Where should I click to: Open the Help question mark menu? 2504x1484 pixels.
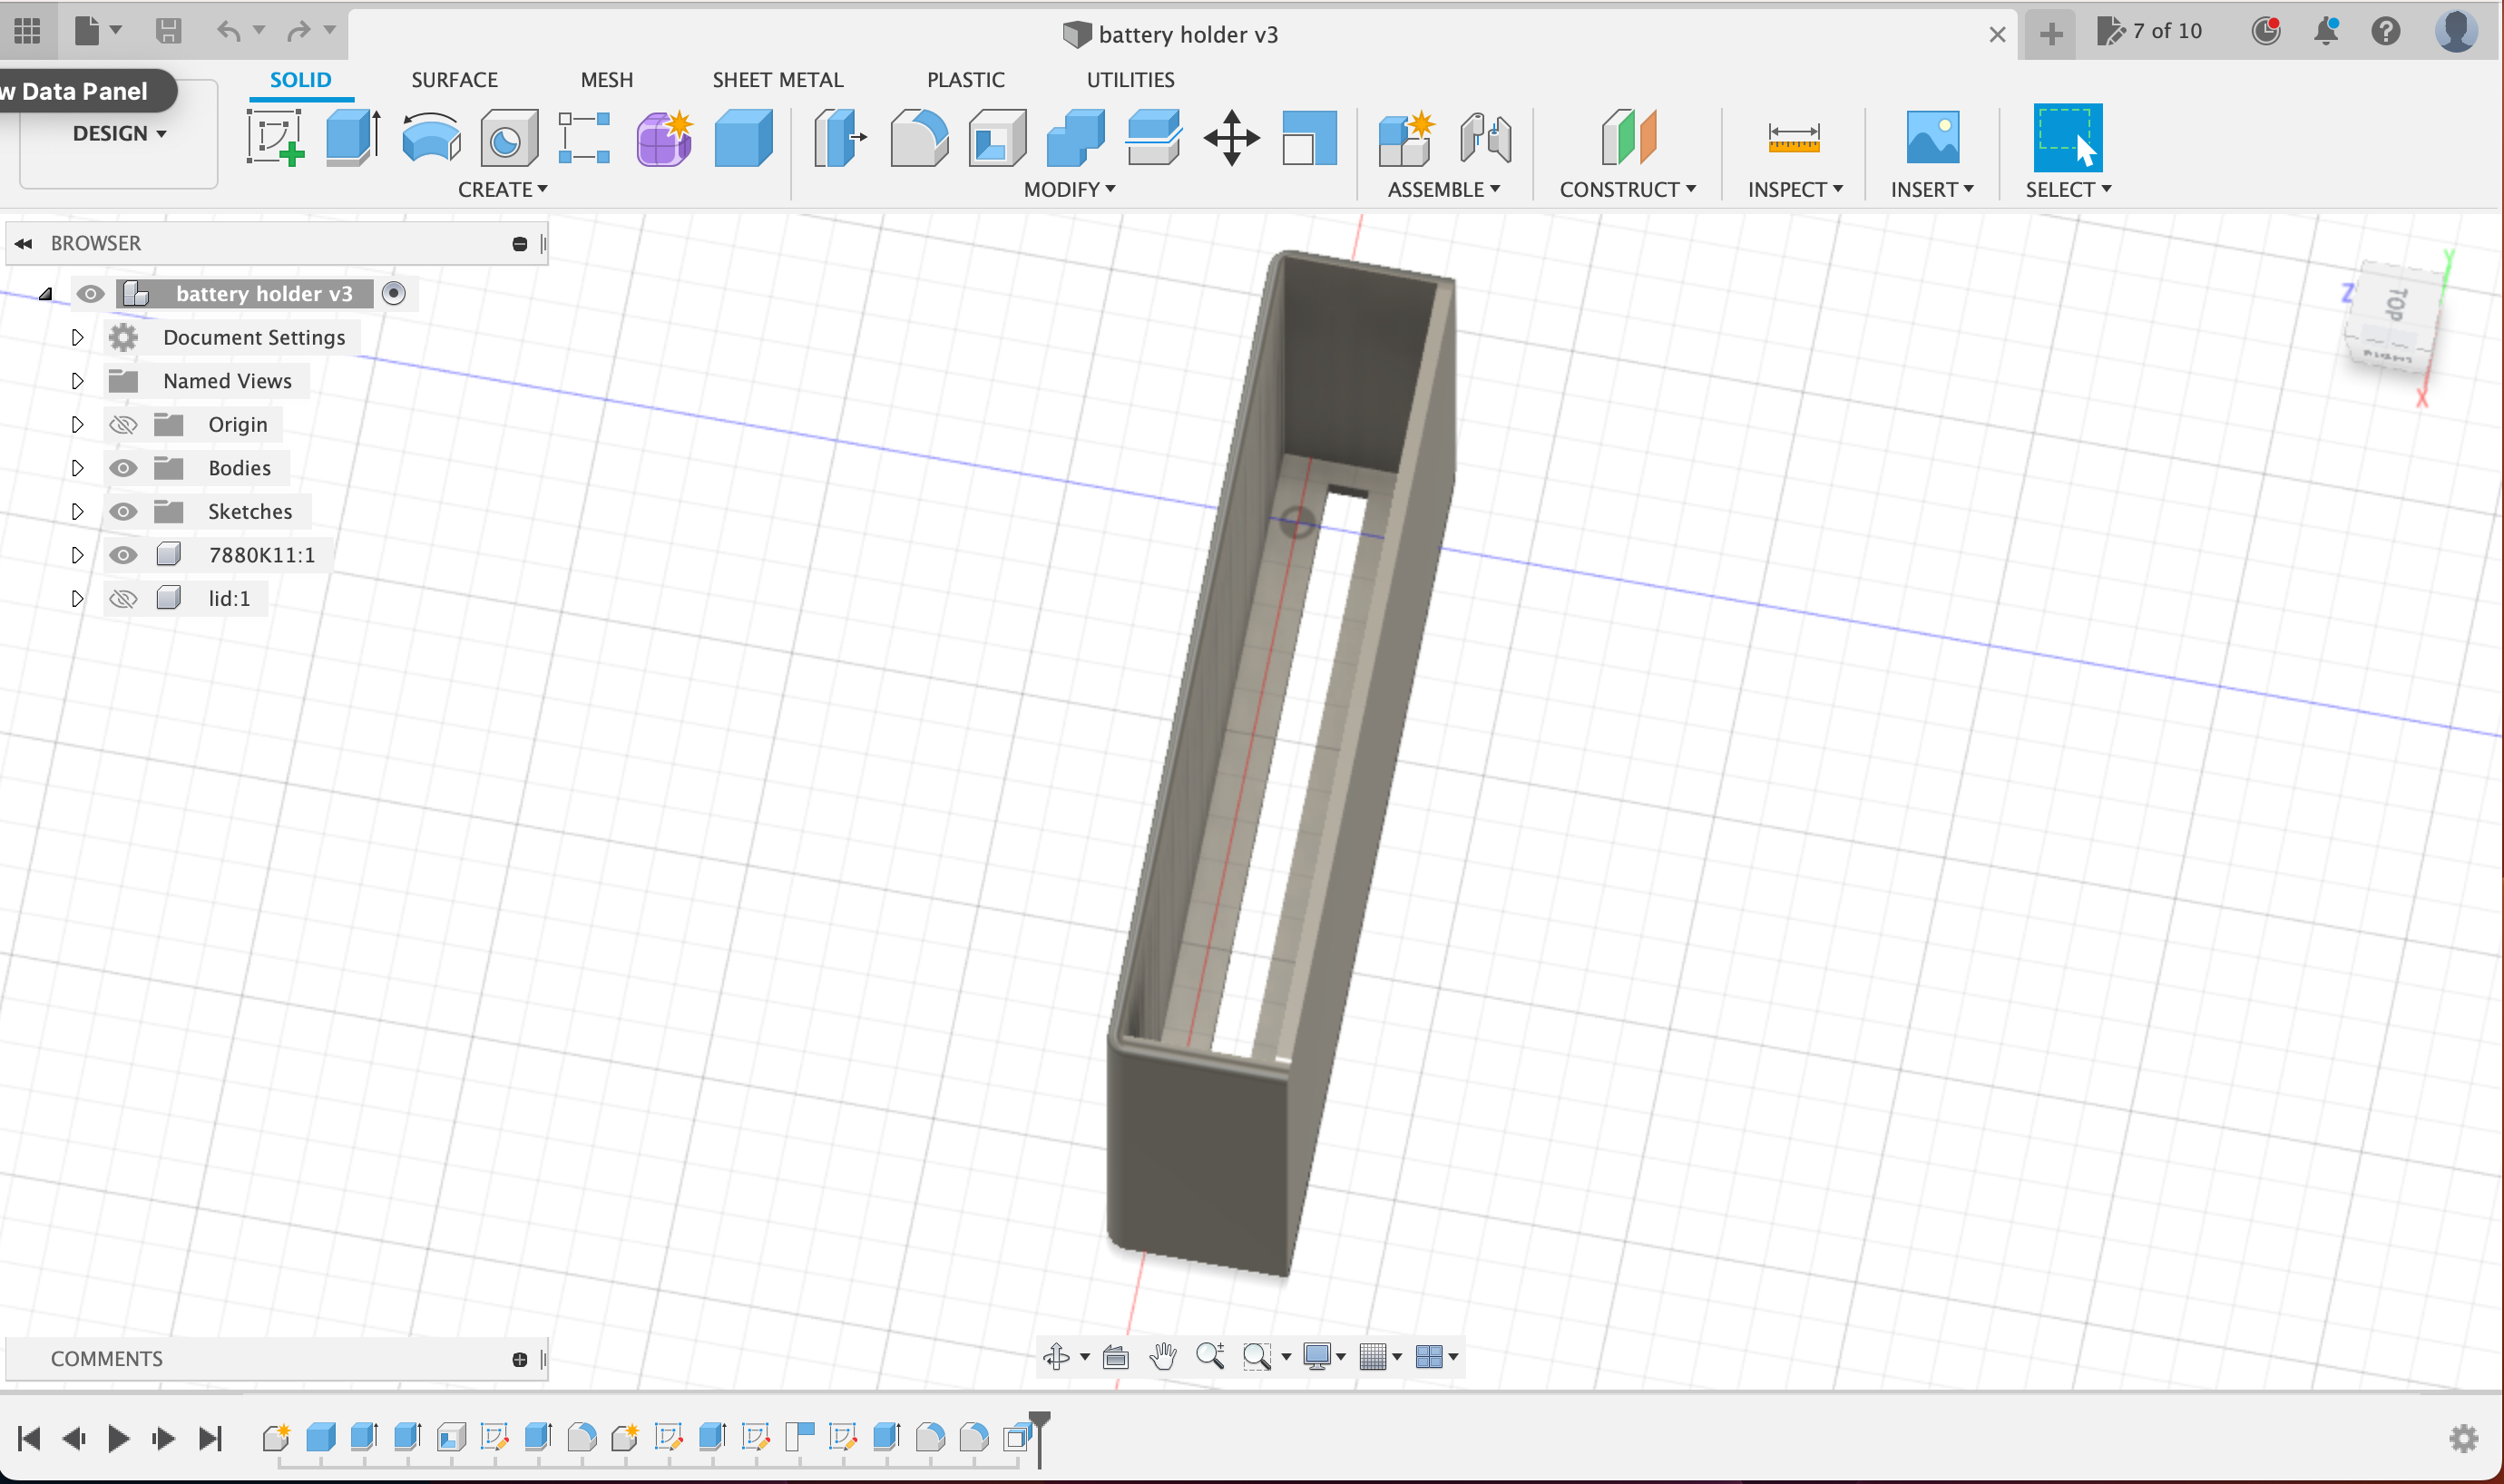click(2386, 31)
